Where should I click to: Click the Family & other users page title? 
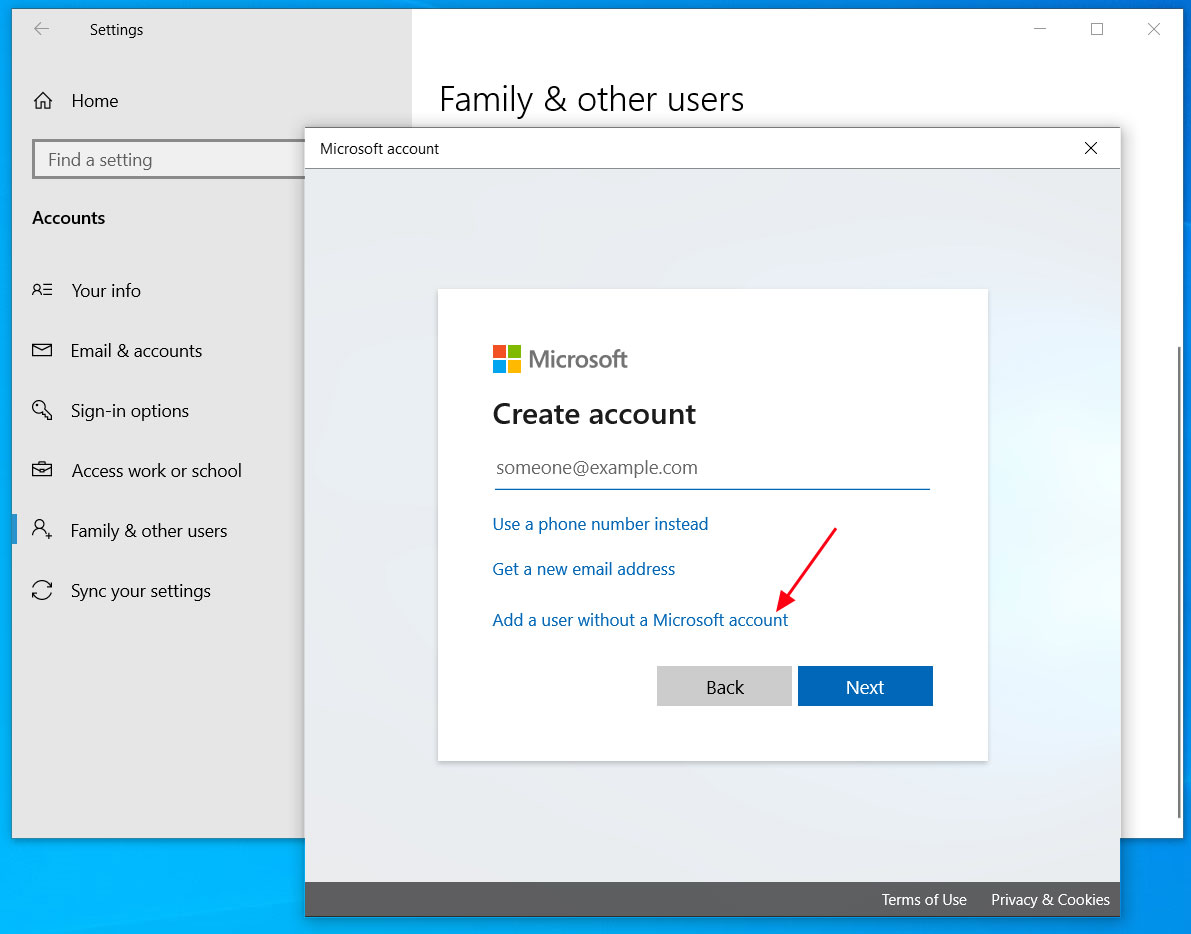[592, 99]
